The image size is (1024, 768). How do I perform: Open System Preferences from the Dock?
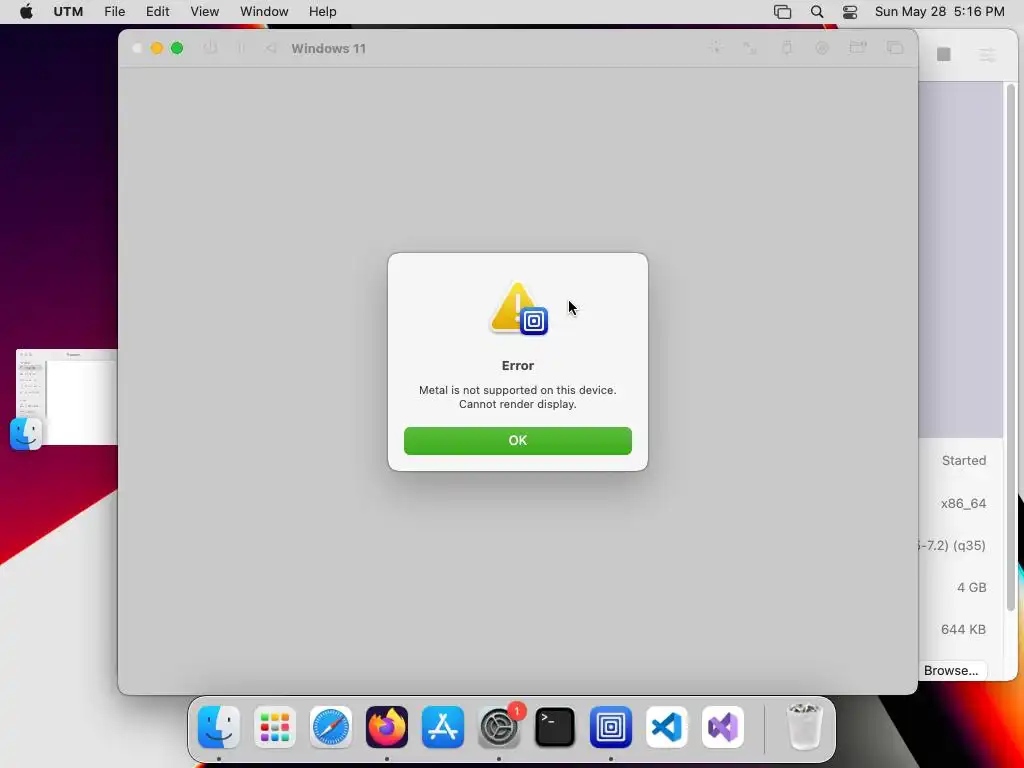click(499, 727)
